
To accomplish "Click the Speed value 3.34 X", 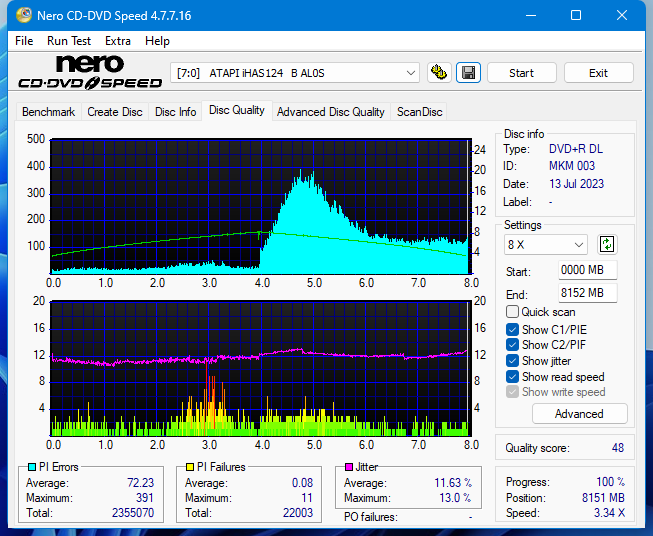I will [609, 513].
